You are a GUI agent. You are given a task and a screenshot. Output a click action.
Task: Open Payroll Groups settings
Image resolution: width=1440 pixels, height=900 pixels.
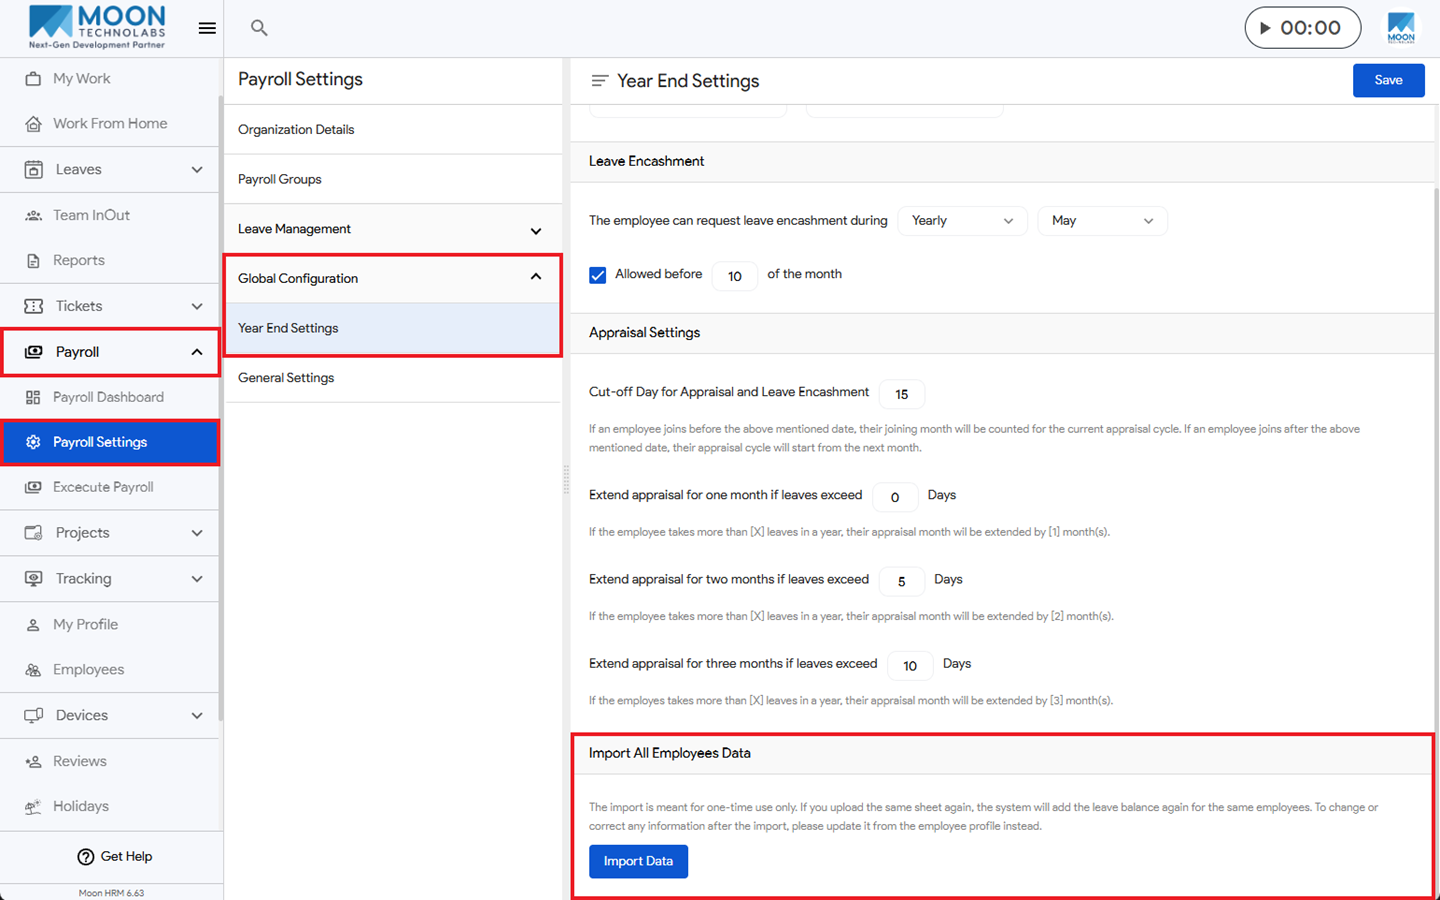coord(393,180)
